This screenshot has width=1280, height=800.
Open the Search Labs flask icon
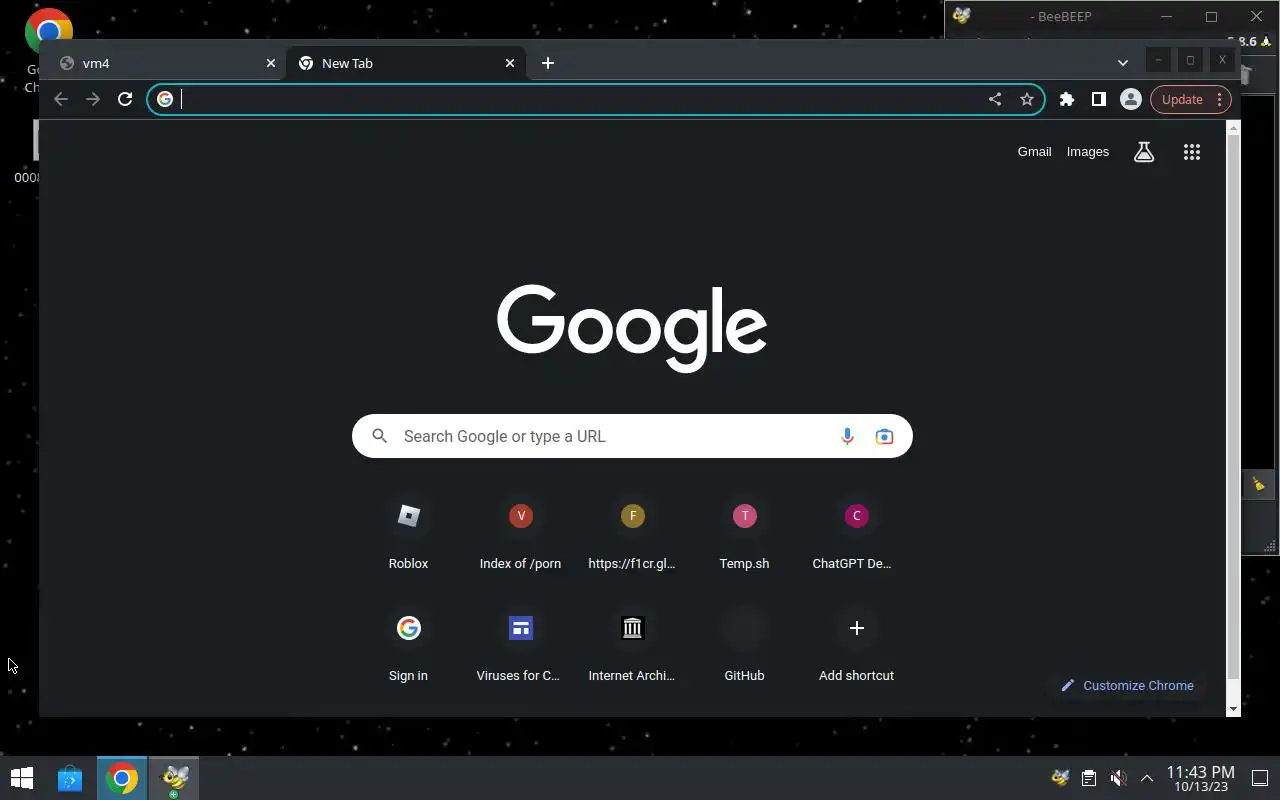point(1144,152)
